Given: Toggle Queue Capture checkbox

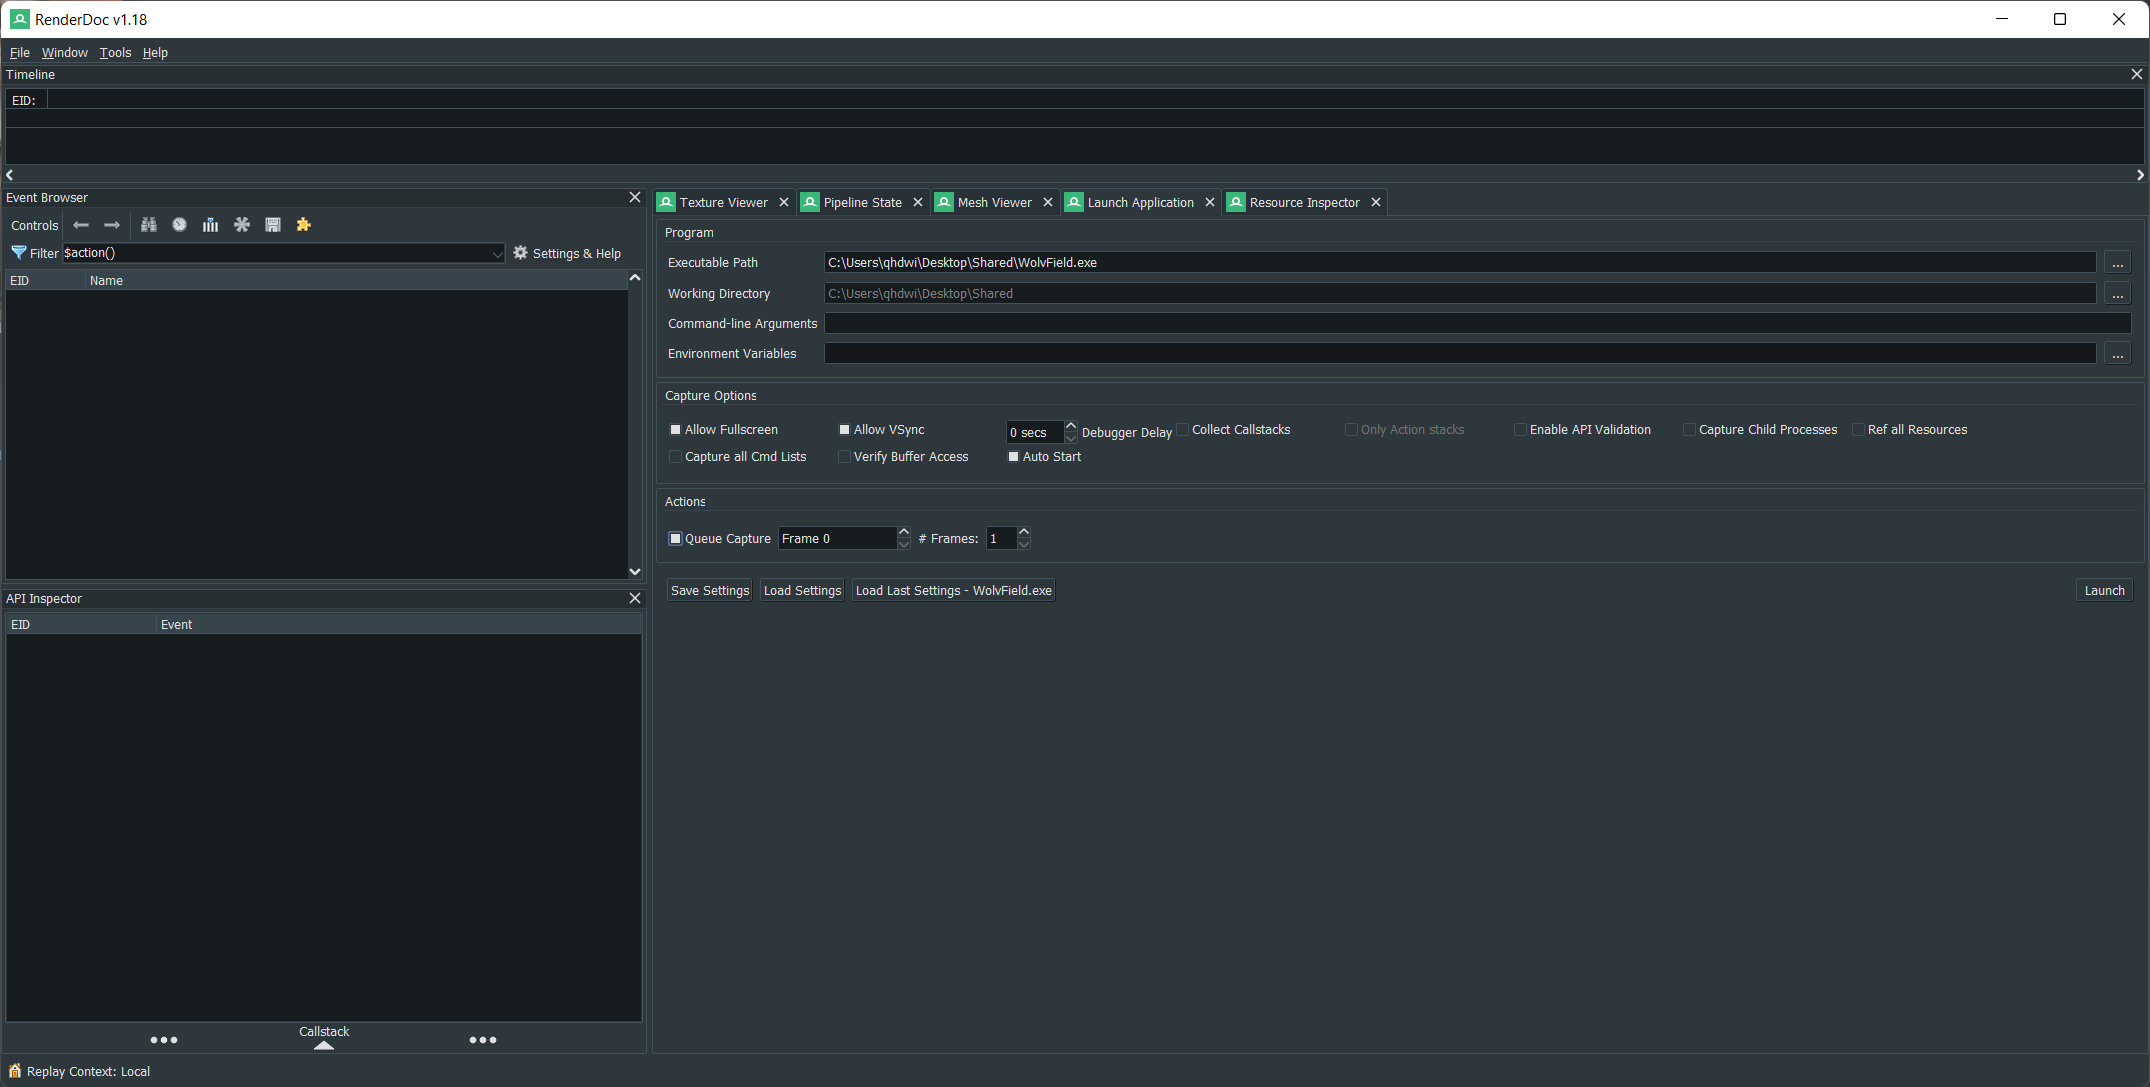Looking at the screenshot, I should [x=675, y=539].
